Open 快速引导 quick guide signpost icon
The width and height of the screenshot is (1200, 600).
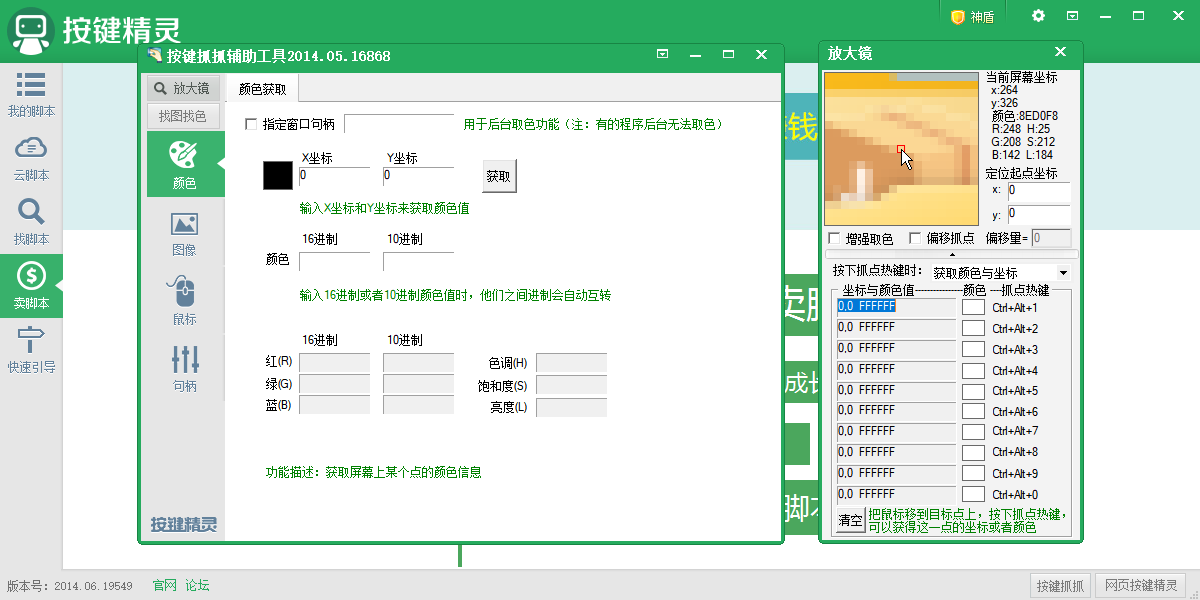(31, 350)
